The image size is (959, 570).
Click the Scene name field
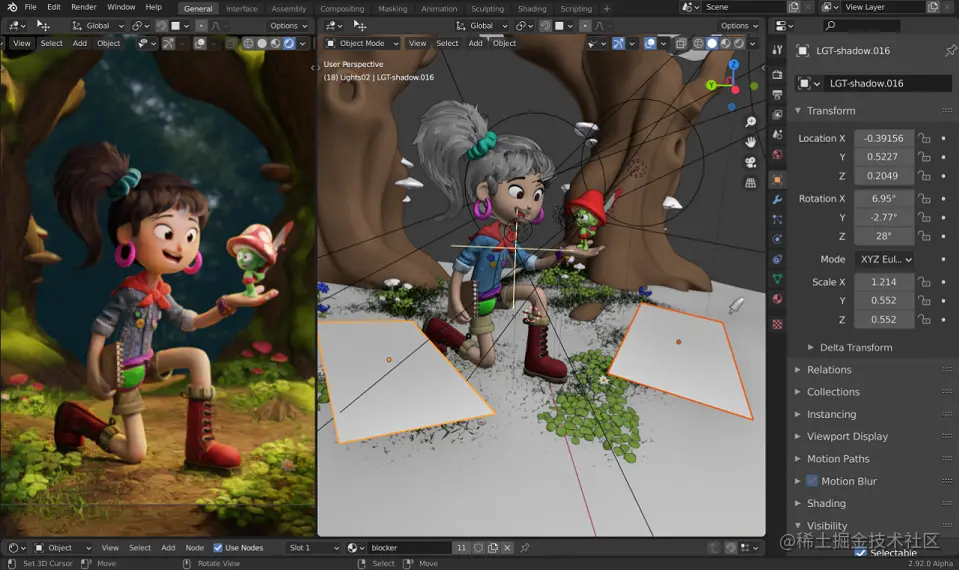coord(743,7)
